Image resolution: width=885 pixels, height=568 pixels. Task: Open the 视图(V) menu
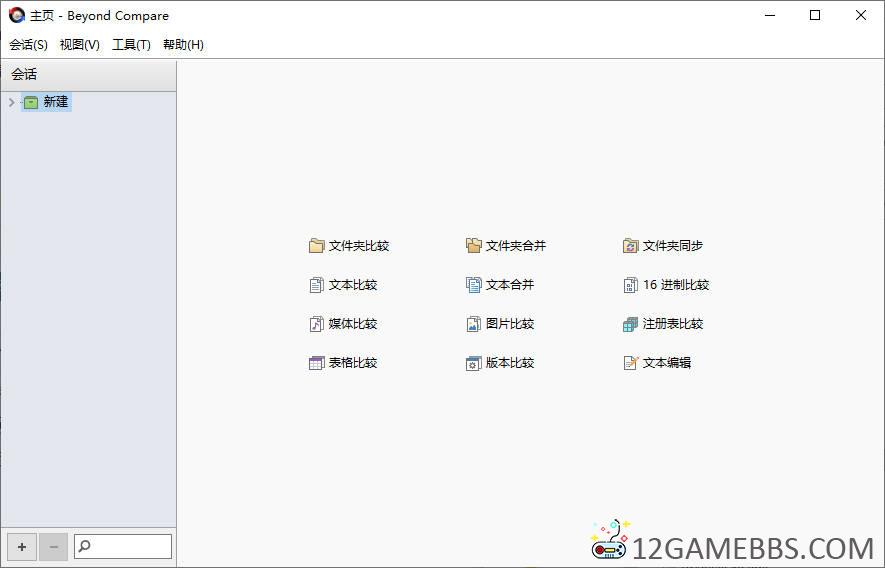tap(80, 45)
